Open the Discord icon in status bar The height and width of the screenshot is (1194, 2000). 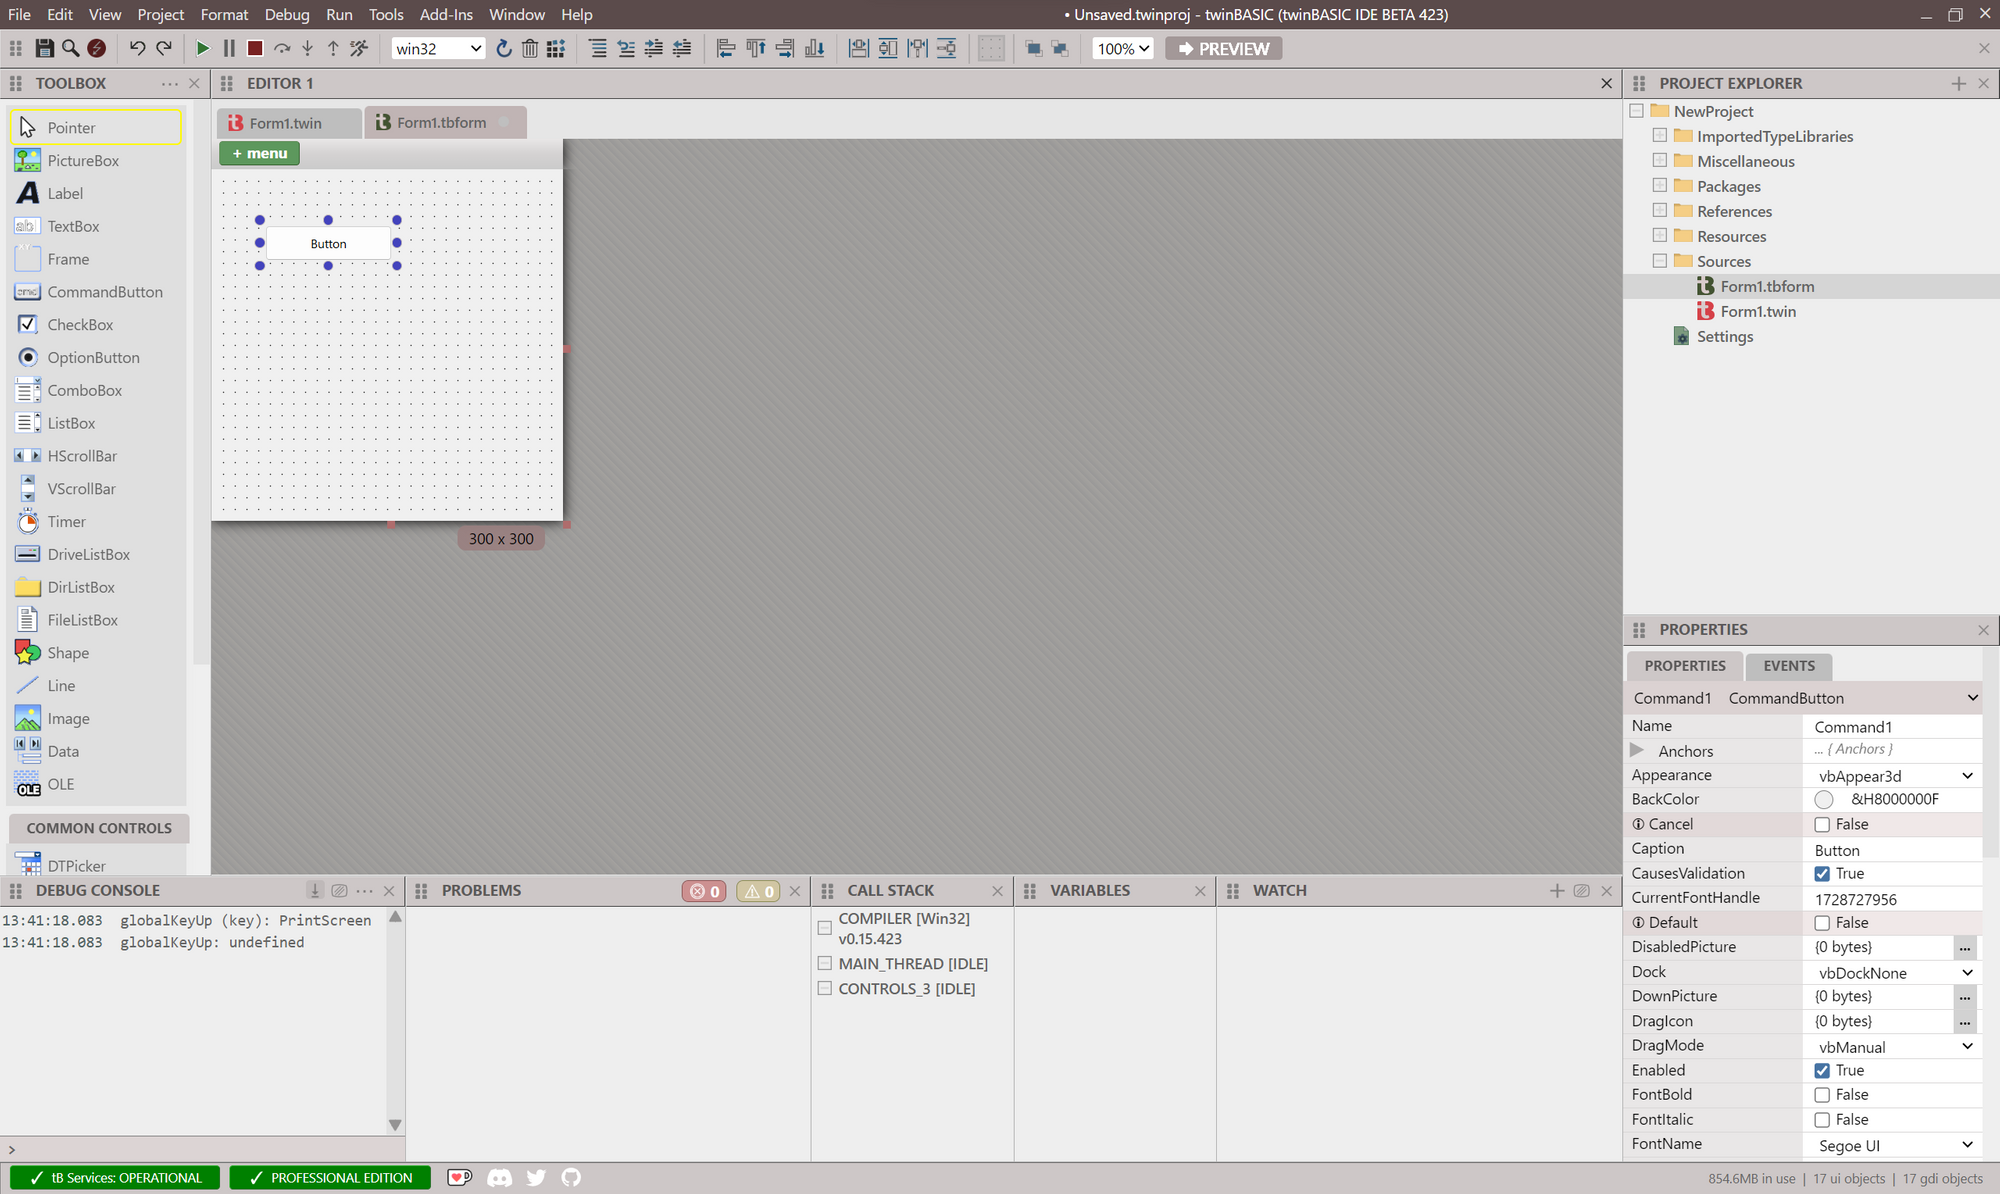coord(499,1178)
